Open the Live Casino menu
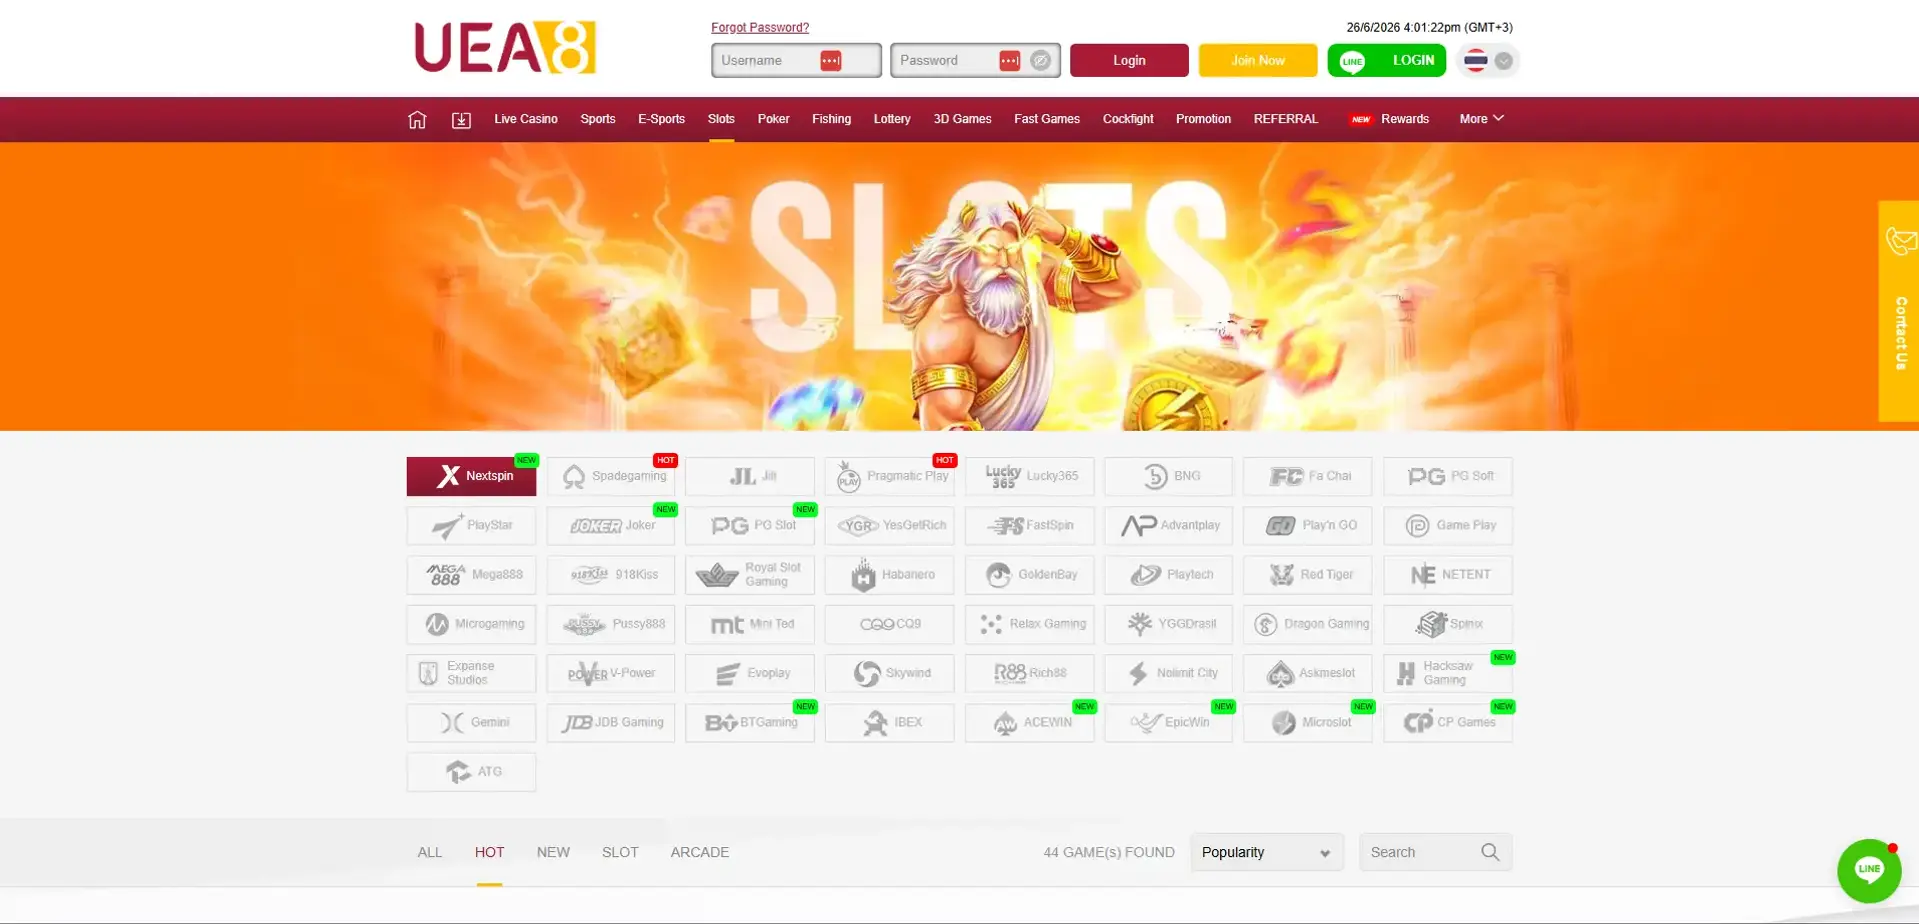This screenshot has height=924, width=1919. 526,119
